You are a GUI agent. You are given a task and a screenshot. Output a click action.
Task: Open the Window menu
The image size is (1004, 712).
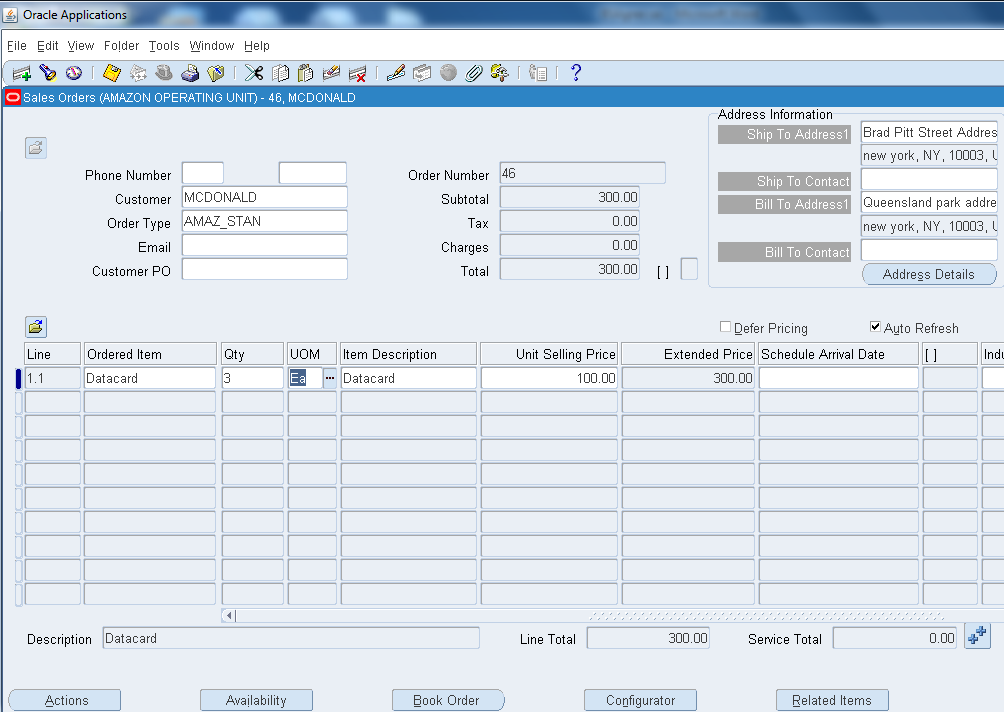[212, 46]
